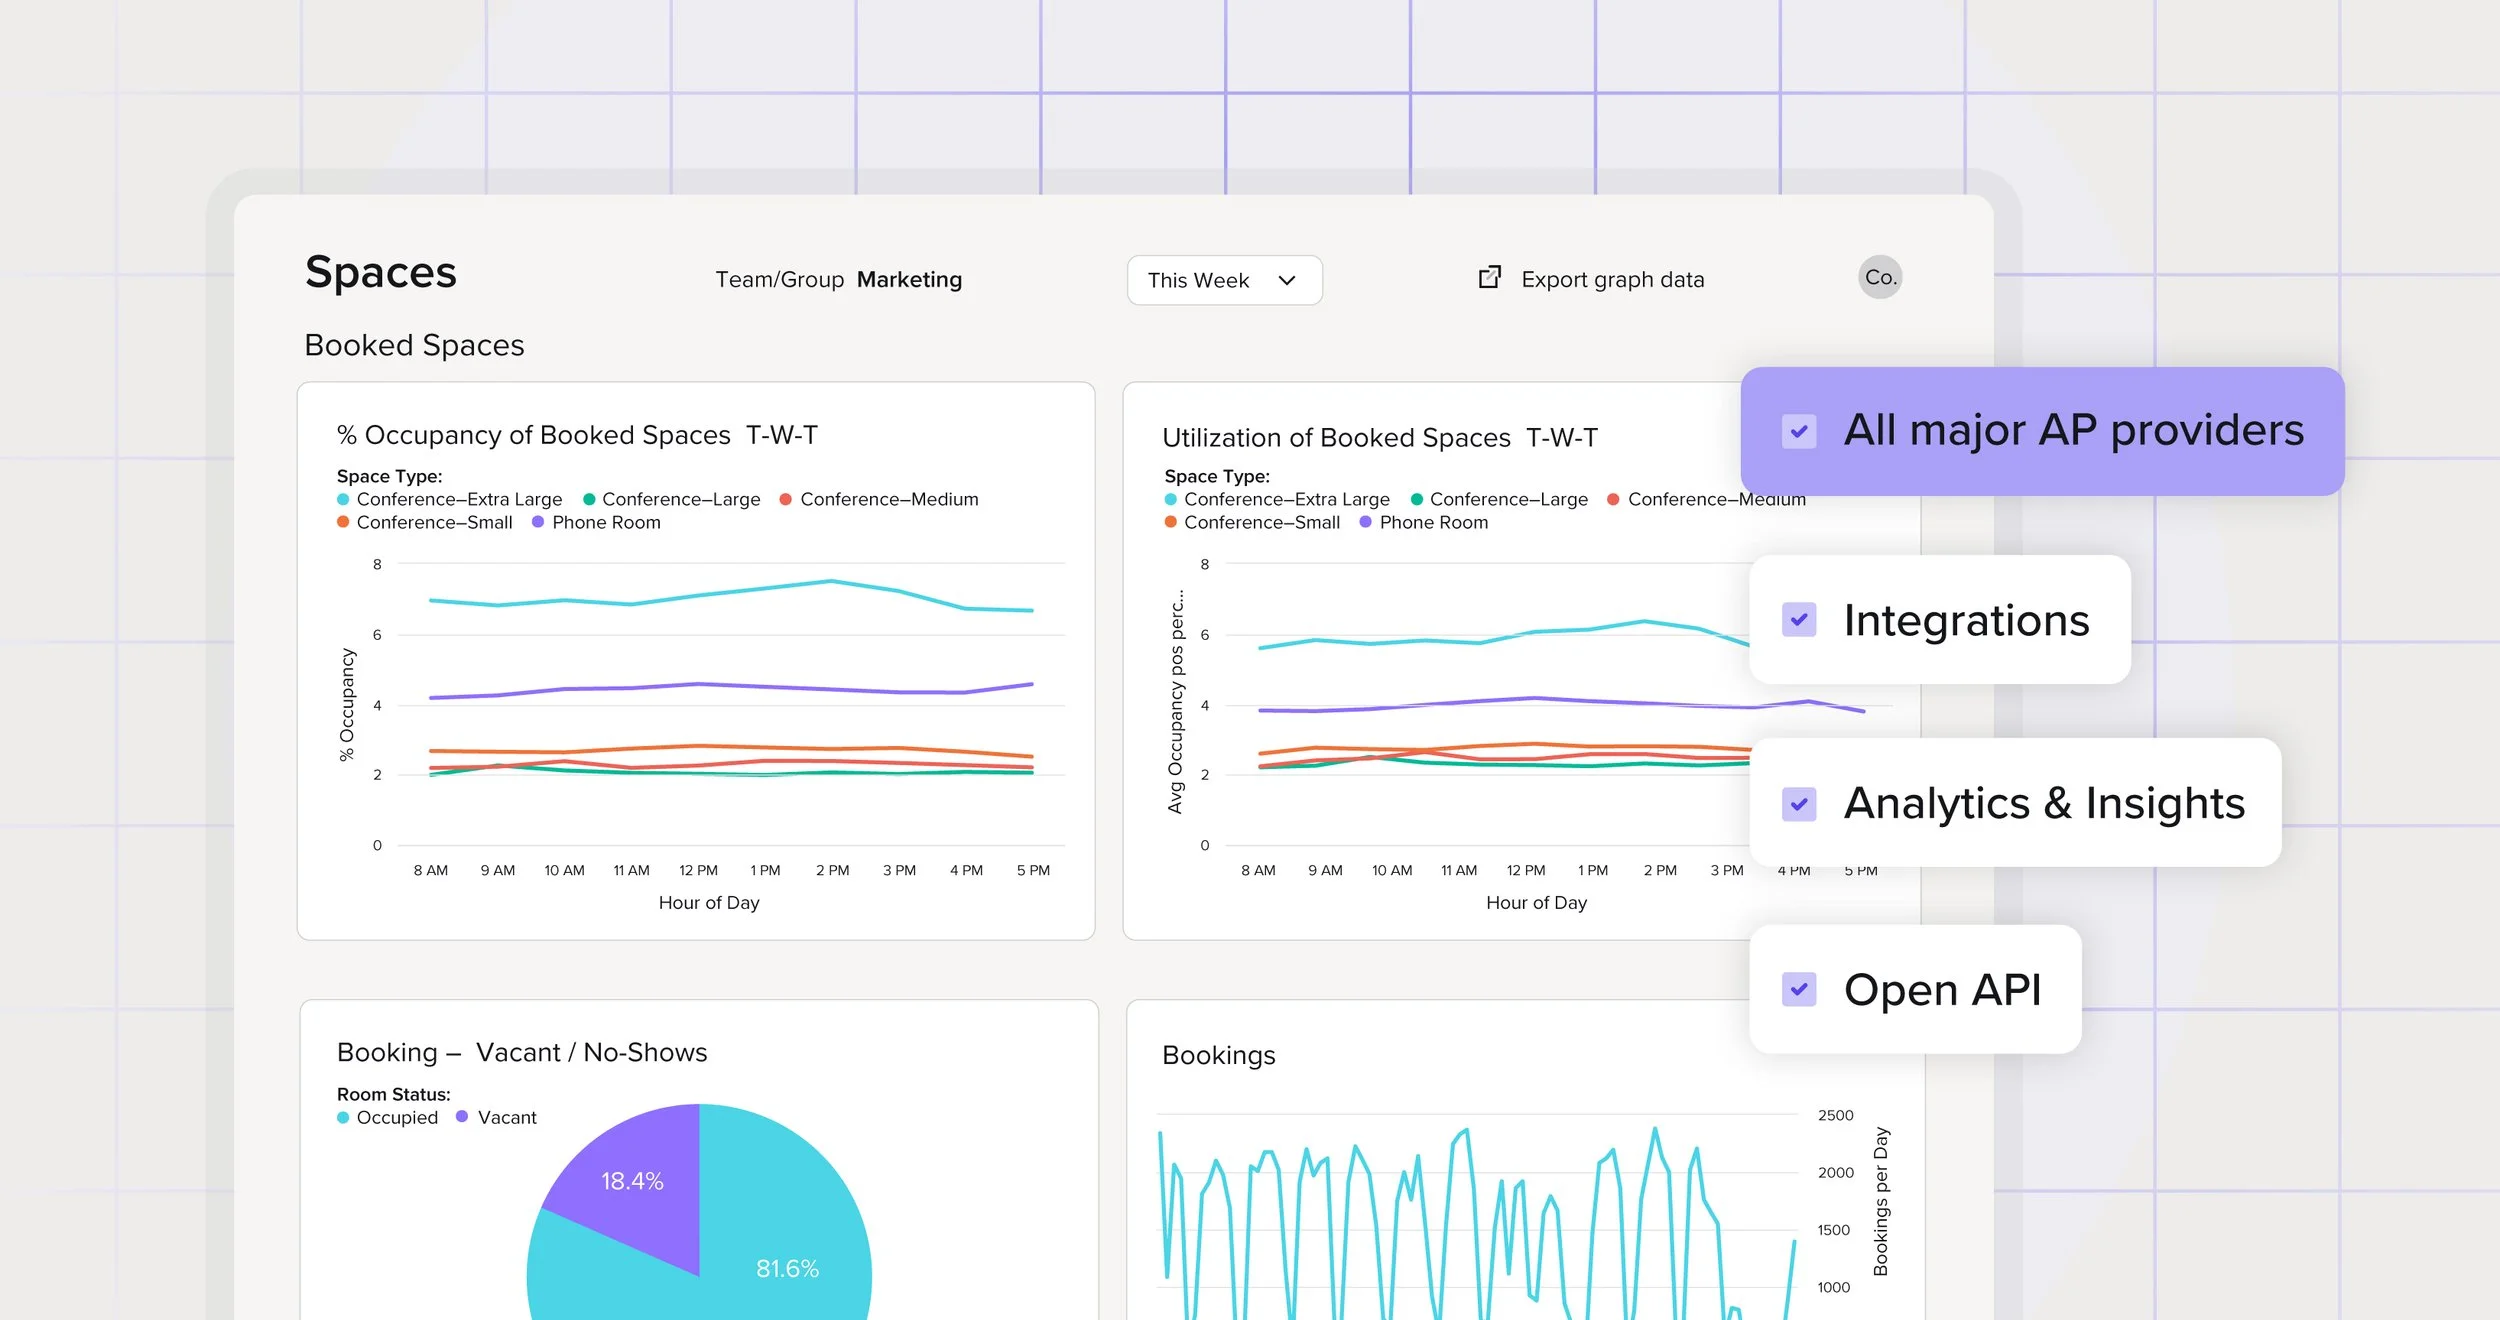Click the 18.4% vacant pie slice
This screenshot has height=1320, width=2500.
[632, 1181]
